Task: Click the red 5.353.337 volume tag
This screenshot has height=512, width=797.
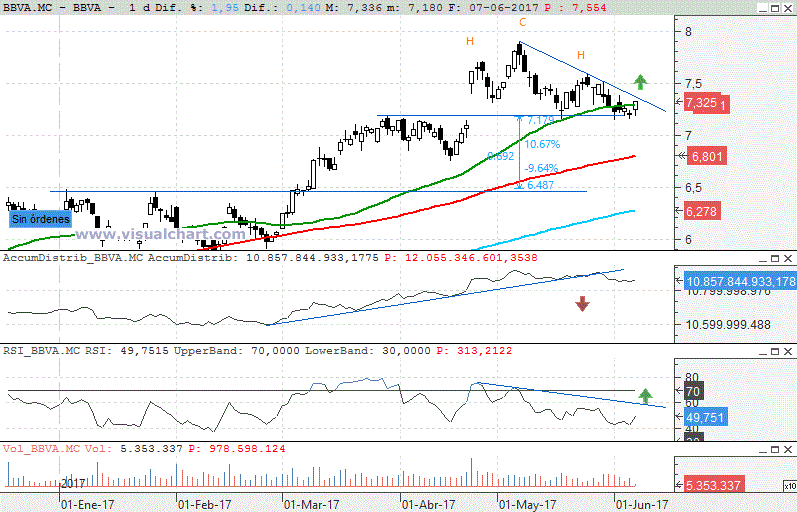Action: click(713, 485)
